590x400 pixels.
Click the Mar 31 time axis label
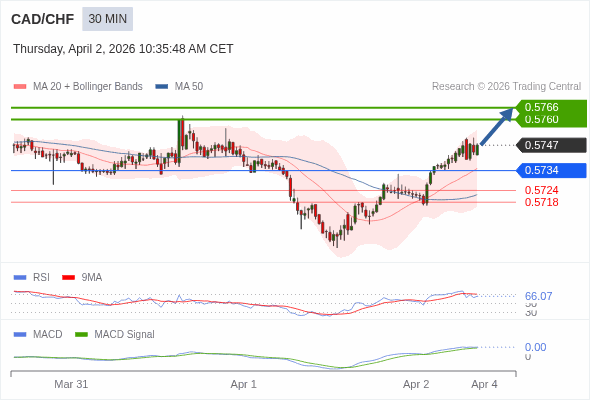pos(71,384)
